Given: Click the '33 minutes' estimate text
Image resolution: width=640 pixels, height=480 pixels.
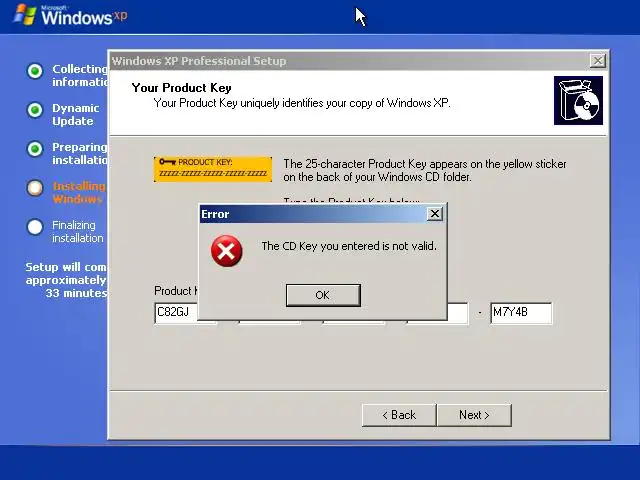Looking at the screenshot, I should [76, 293].
